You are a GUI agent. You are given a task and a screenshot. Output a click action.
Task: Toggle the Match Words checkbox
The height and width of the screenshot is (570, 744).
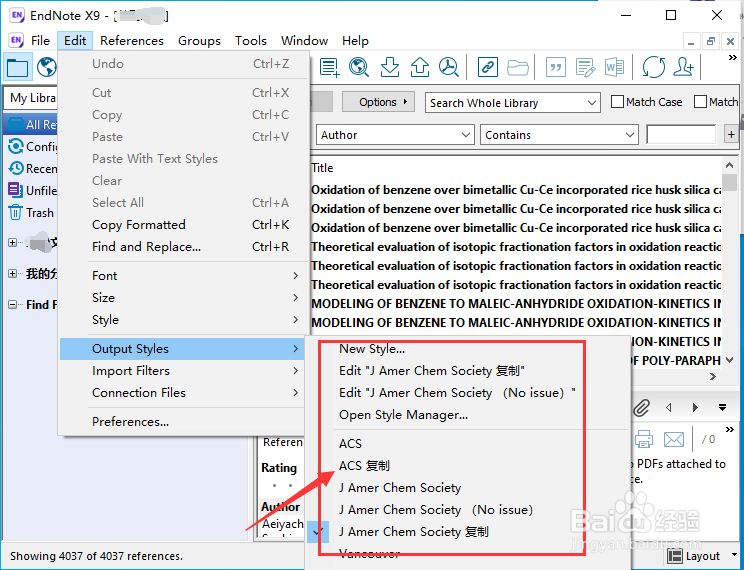point(700,102)
